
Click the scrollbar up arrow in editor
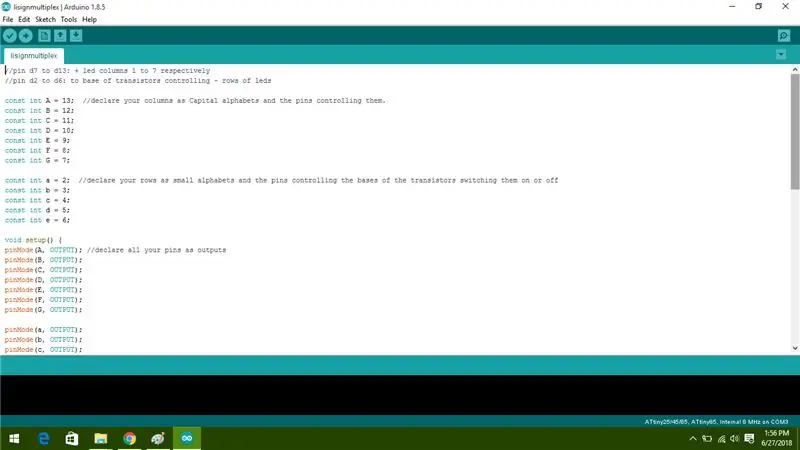[795, 69]
